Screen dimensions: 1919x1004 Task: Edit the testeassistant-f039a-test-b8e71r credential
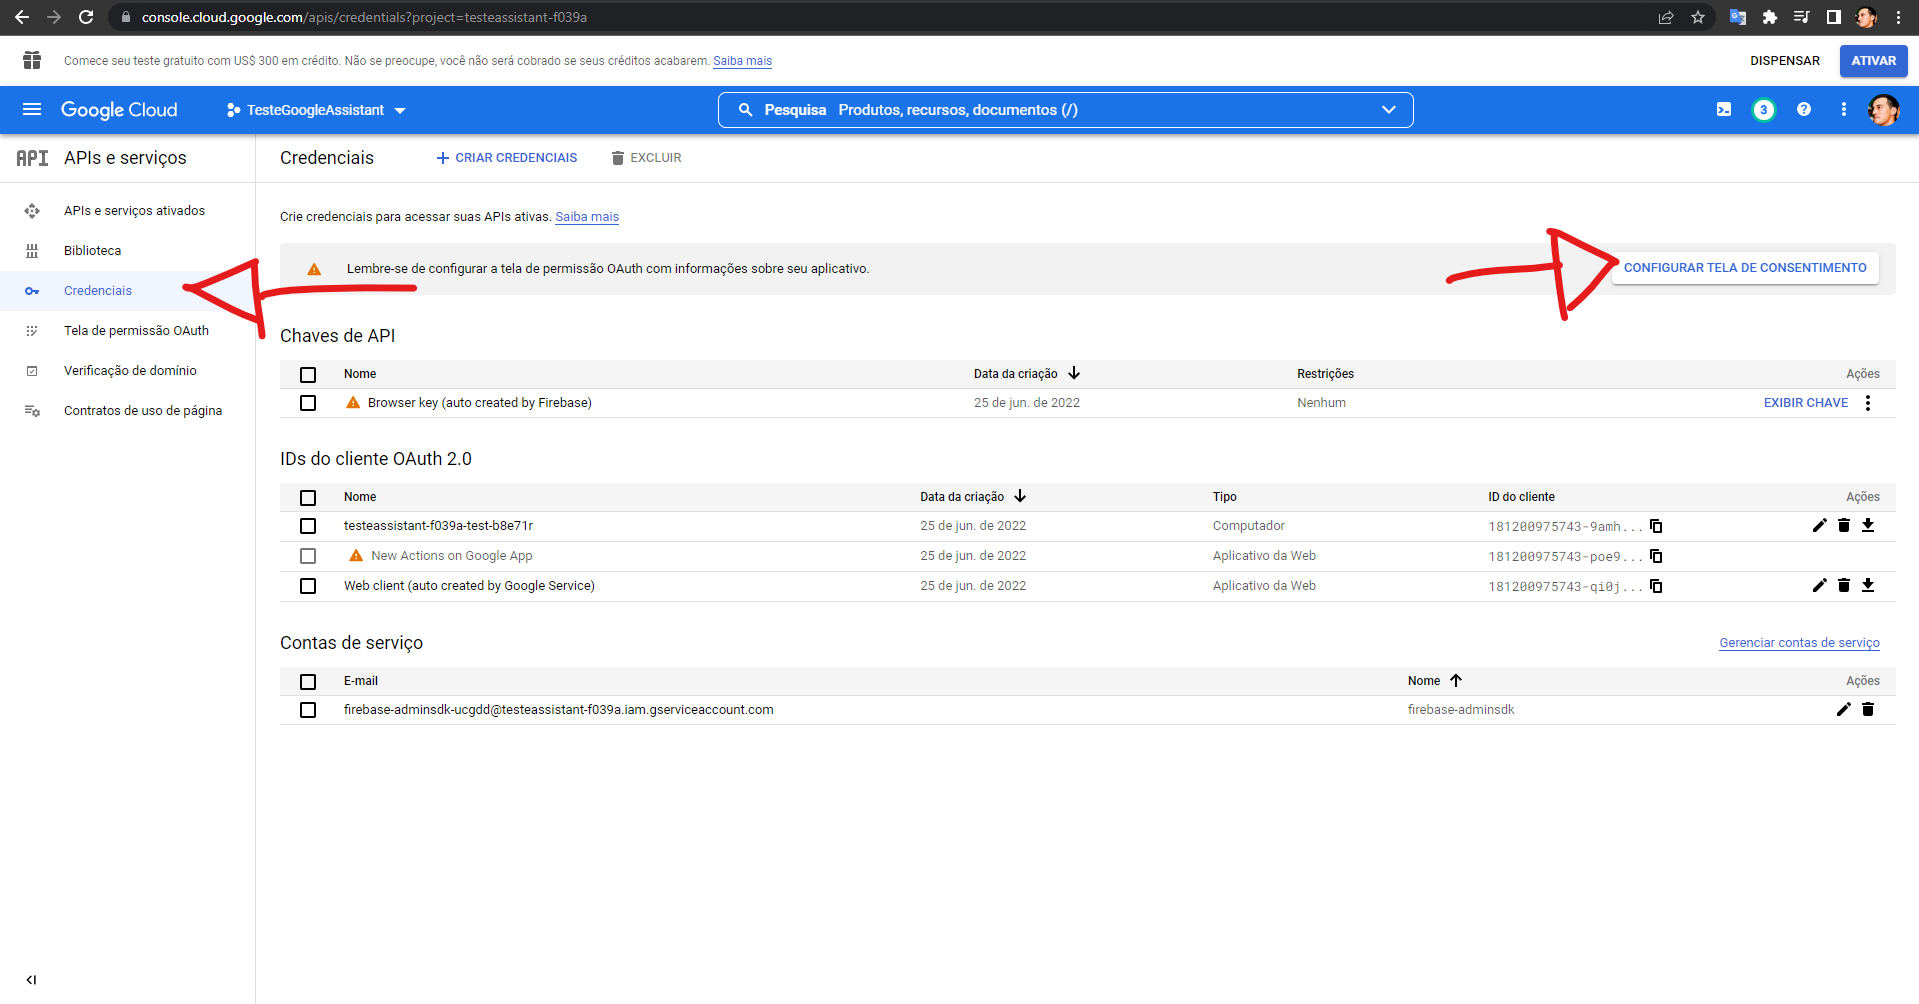(x=1819, y=525)
